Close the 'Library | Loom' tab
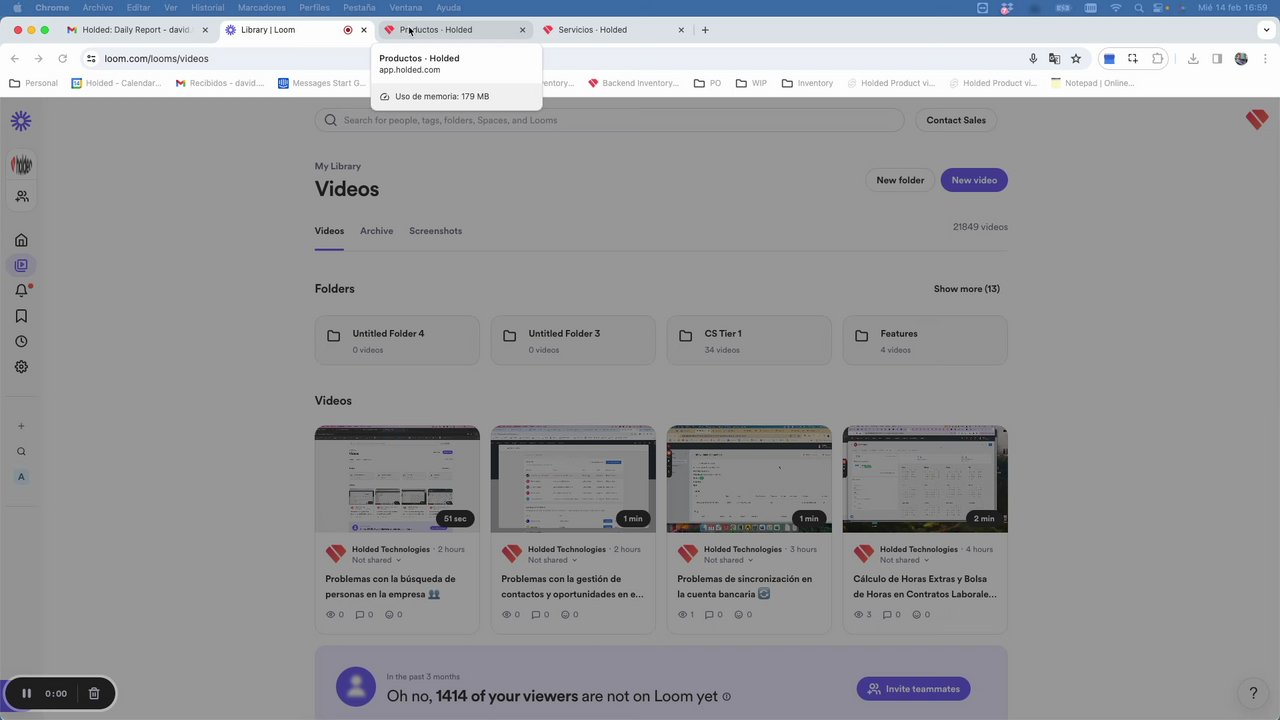The height and width of the screenshot is (720, 1280). 364,30
